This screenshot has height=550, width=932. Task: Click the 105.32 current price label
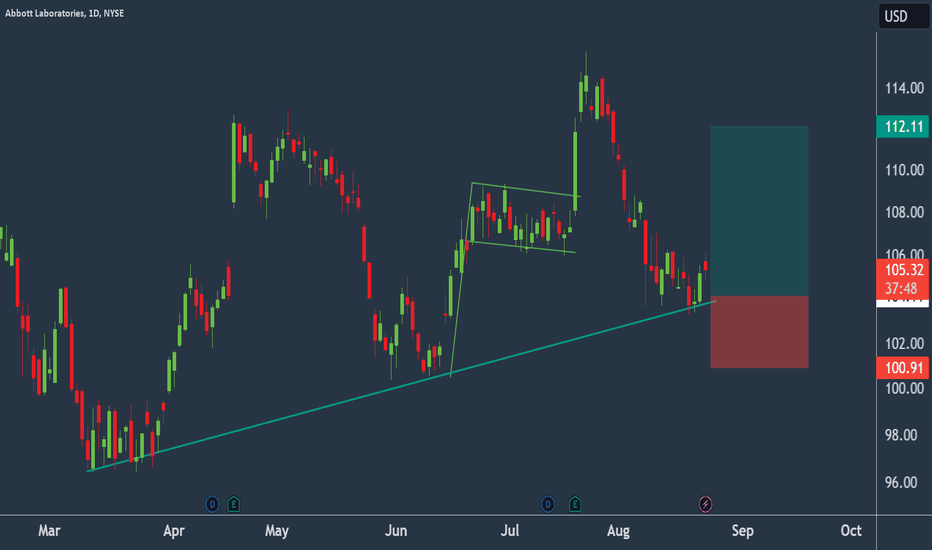coord(903,270)
